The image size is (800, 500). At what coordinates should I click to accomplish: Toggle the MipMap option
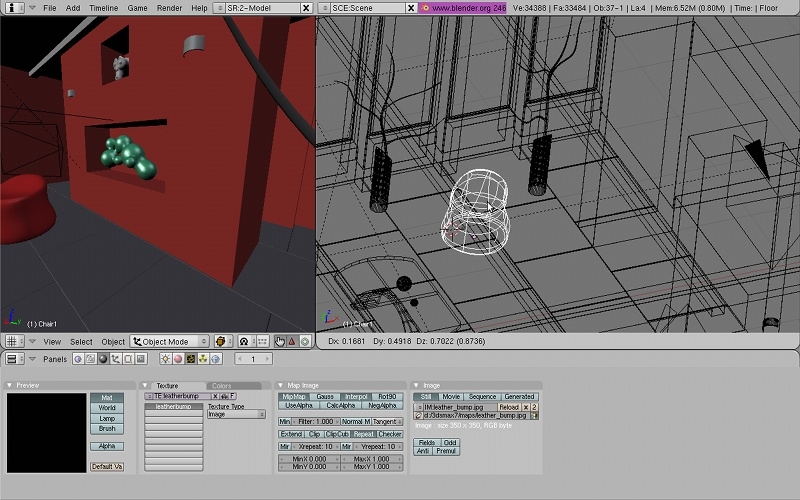click(294, 397)
